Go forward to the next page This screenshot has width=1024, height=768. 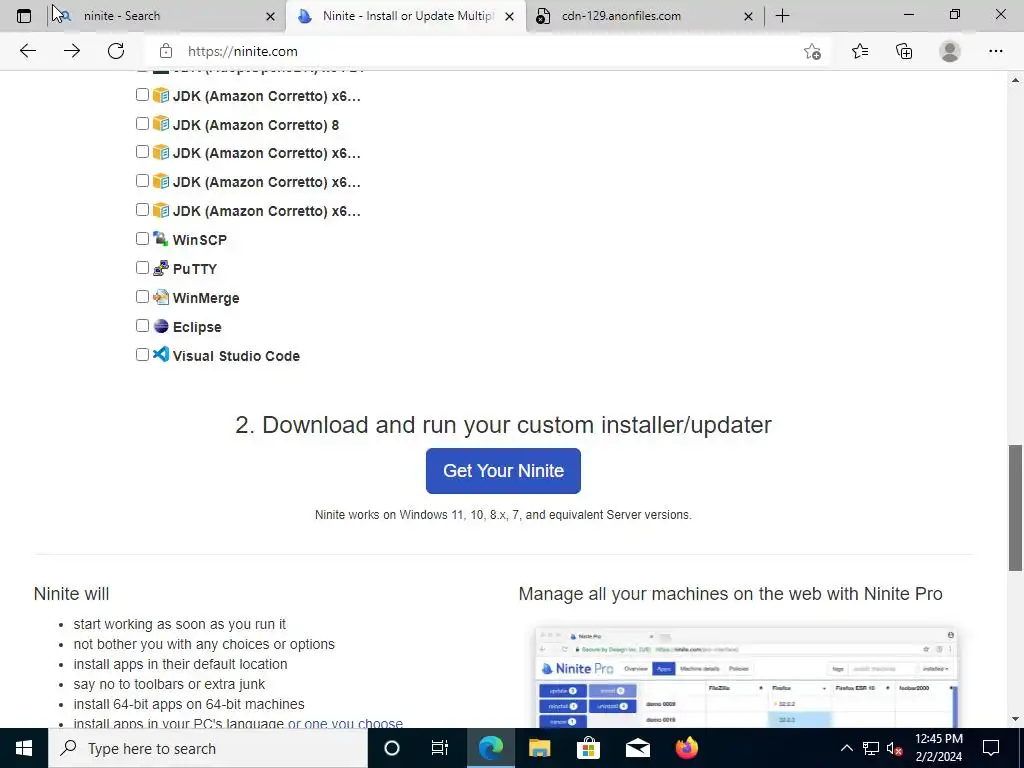72,51
